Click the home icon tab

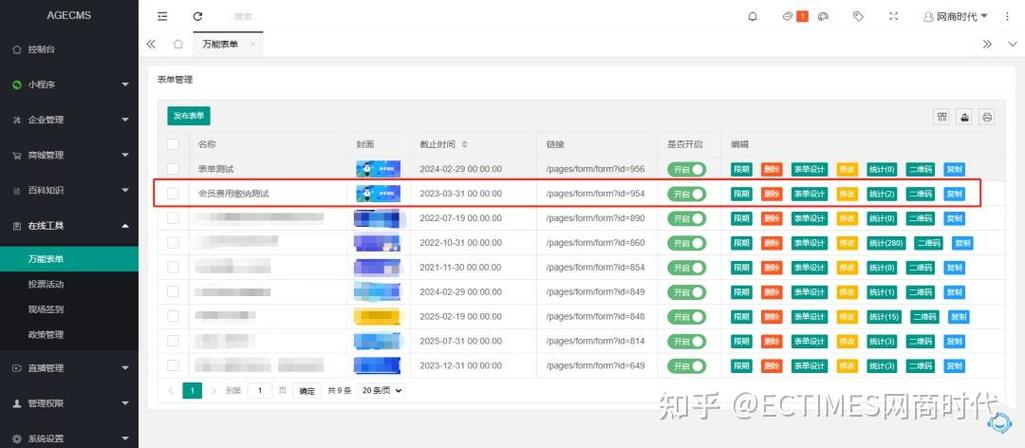(x=178, y=44)
